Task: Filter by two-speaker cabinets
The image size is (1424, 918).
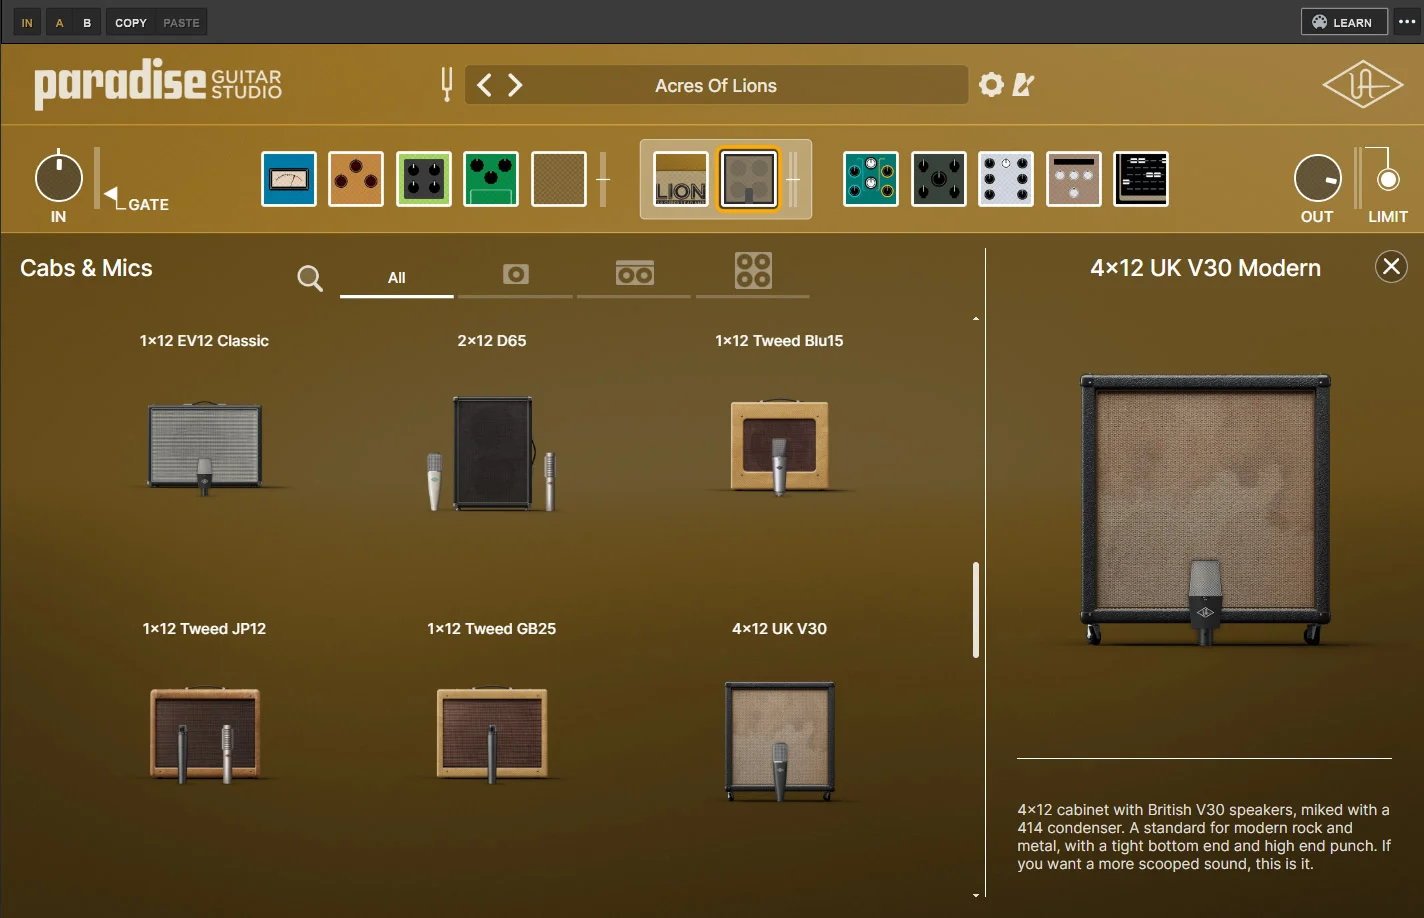Action: click(x=635, y=274)
